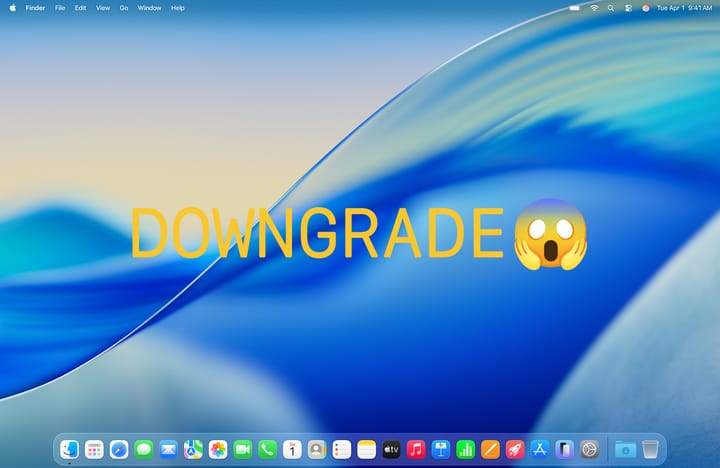The width and height of the screenshot is (720, 468).
Task: Open the Photos app icon
Action: tap(218, 450)
